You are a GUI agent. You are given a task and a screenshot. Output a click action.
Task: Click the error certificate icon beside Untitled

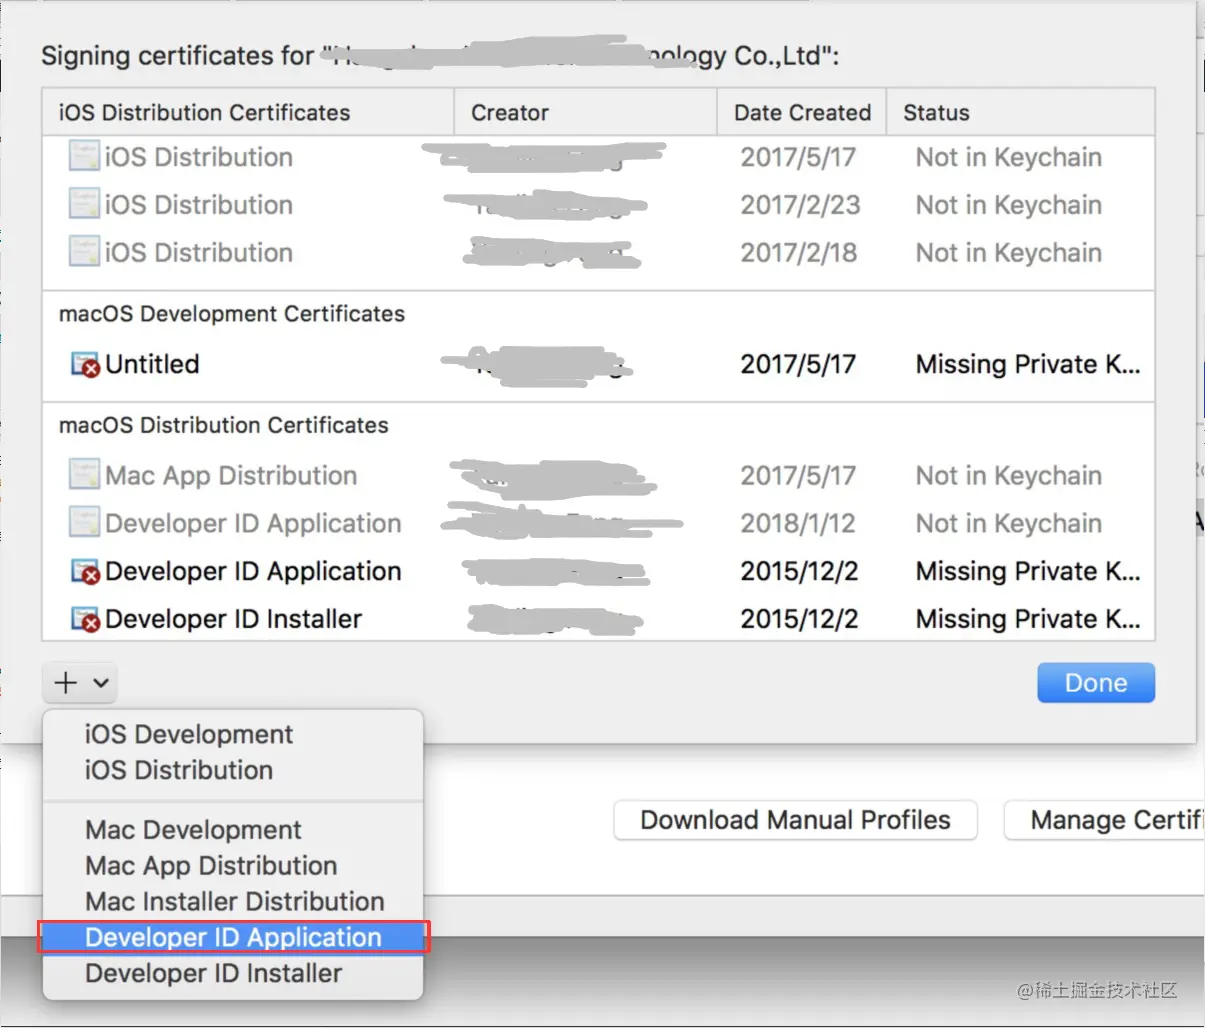85,364
